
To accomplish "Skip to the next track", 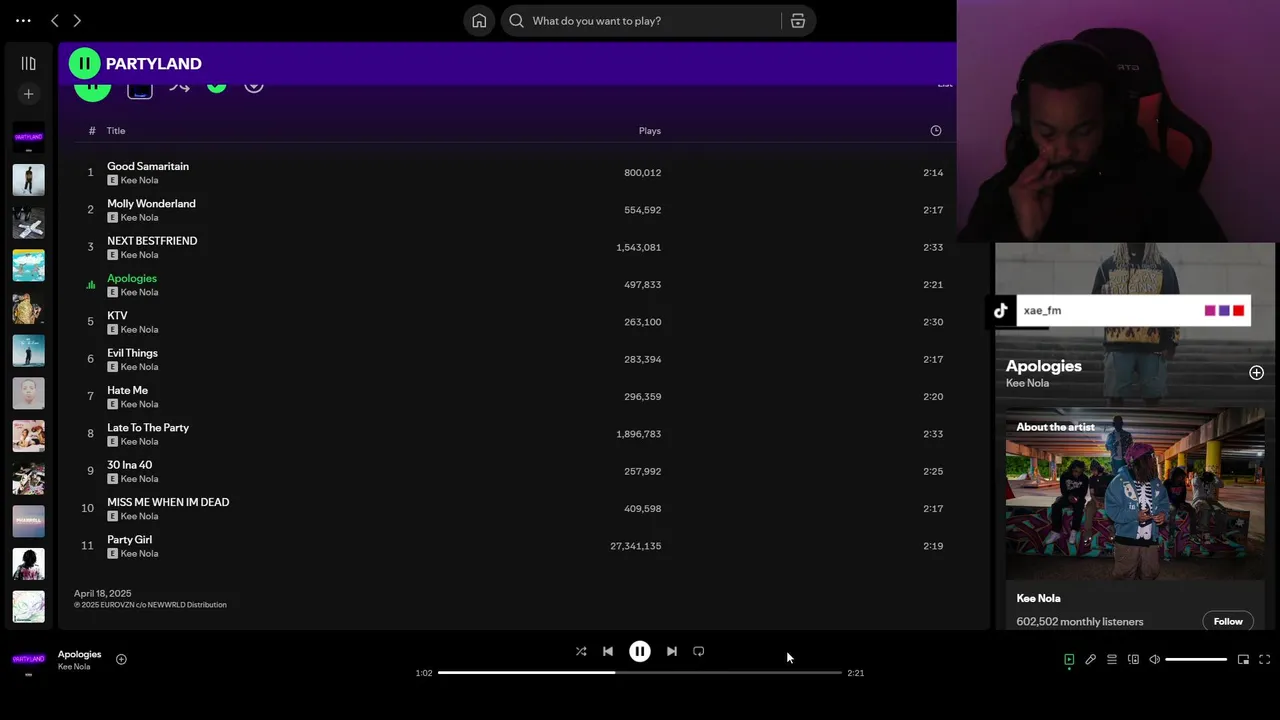I will pos(672,651).
